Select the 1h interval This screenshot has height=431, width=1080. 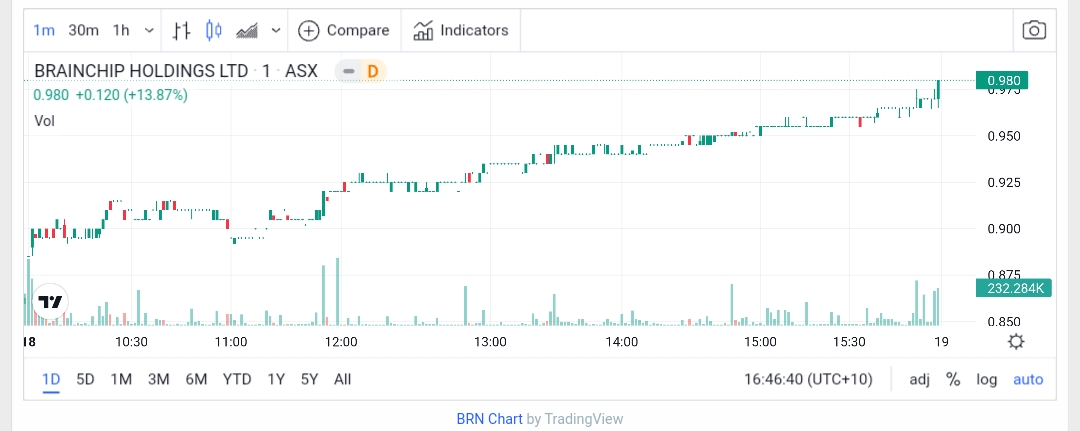tap(121, 30)
